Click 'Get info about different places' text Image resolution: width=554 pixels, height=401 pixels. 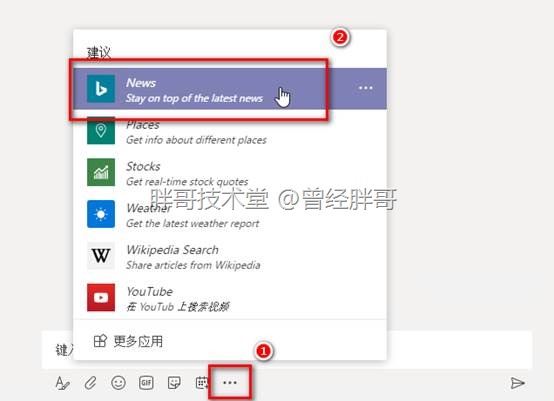[196, 140]
